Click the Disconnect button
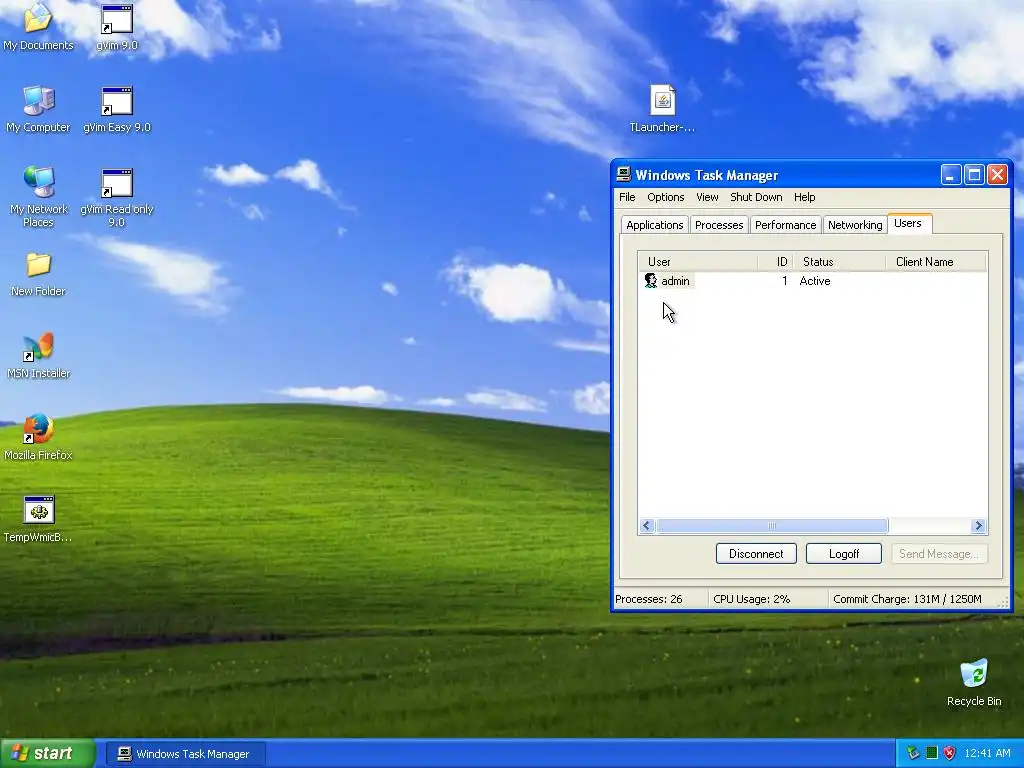This screenshot has height=768, width=1024. 756,554
